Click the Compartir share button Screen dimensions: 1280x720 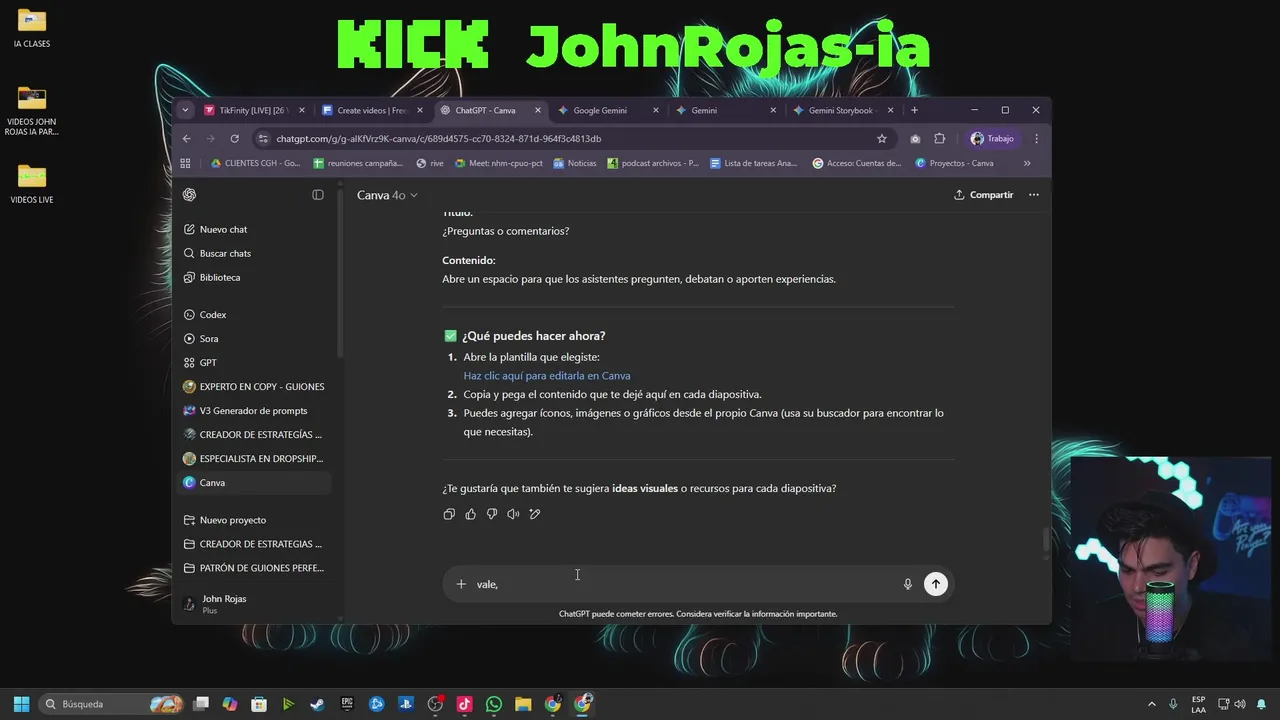(983, 195)
